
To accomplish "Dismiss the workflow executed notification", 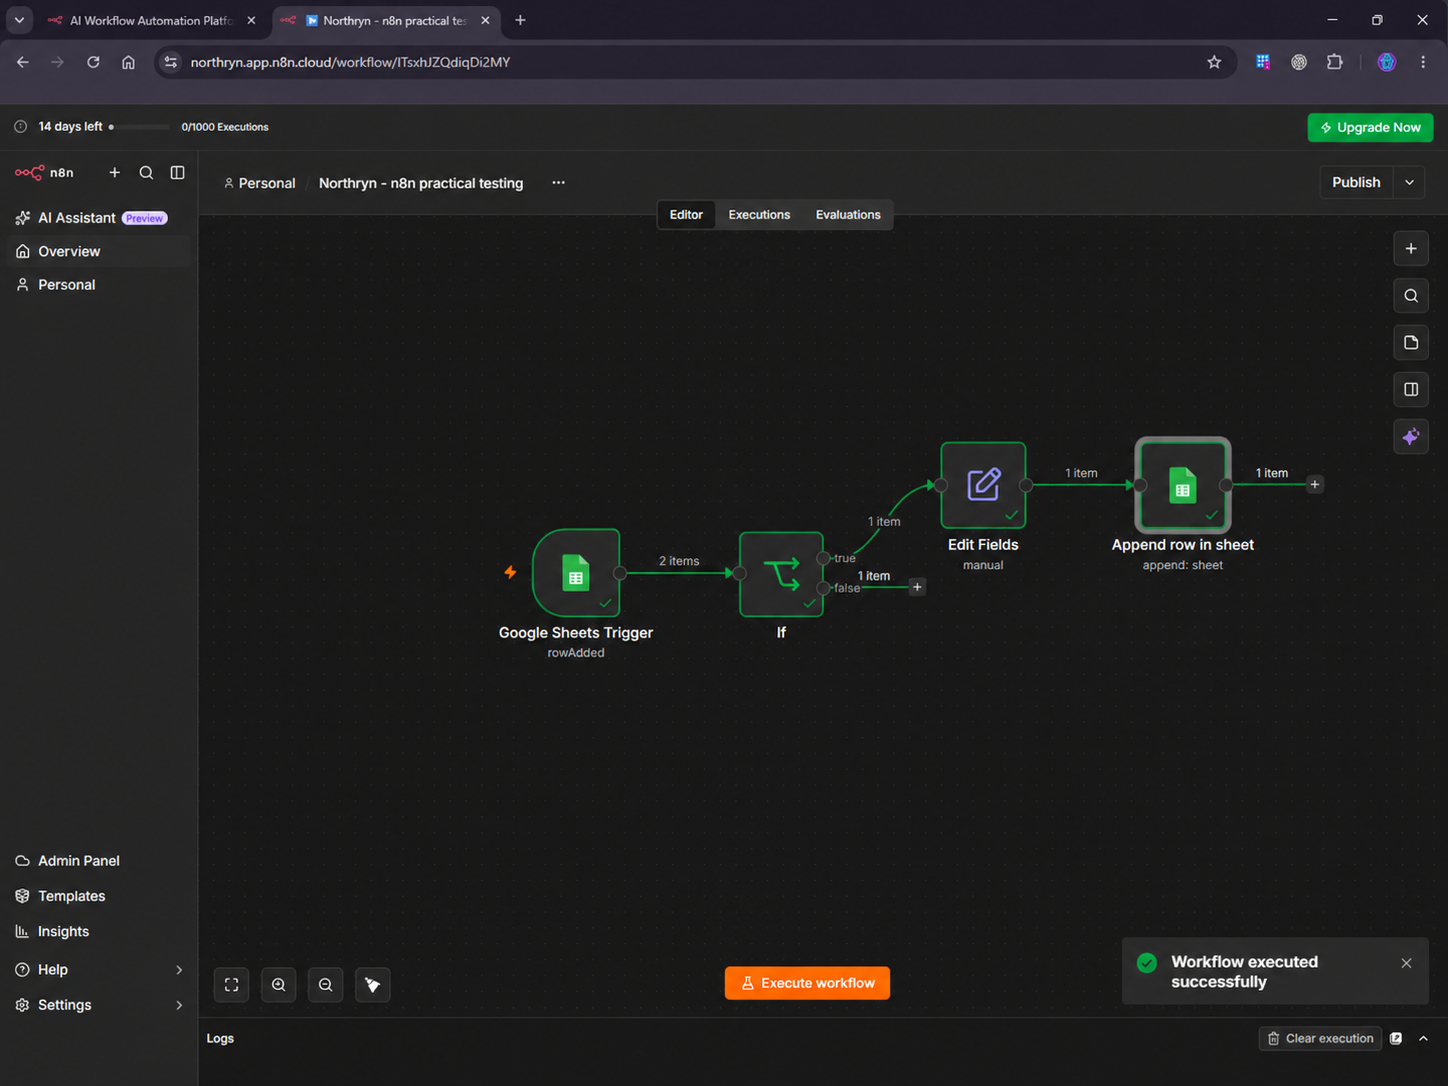I will point(1406,963).
